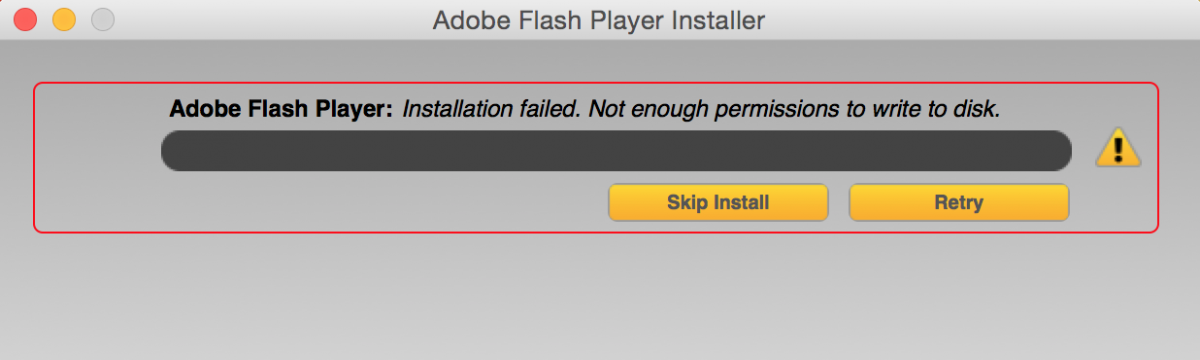Viewport: 1200px width, 360px height.
Task: Click the "Installation failed." status text
Action: click(492, 109)
